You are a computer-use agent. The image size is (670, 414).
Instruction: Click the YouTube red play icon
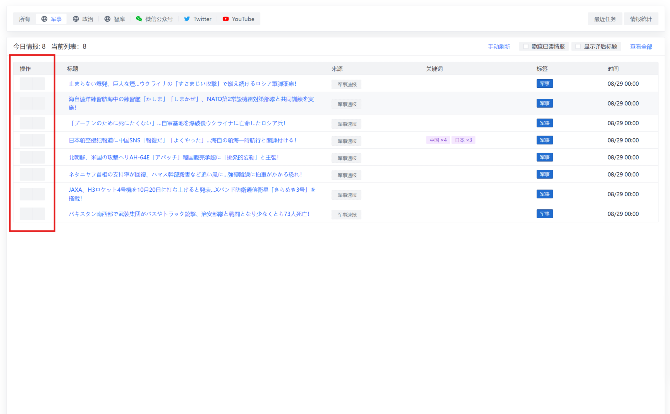pos(226,18)
